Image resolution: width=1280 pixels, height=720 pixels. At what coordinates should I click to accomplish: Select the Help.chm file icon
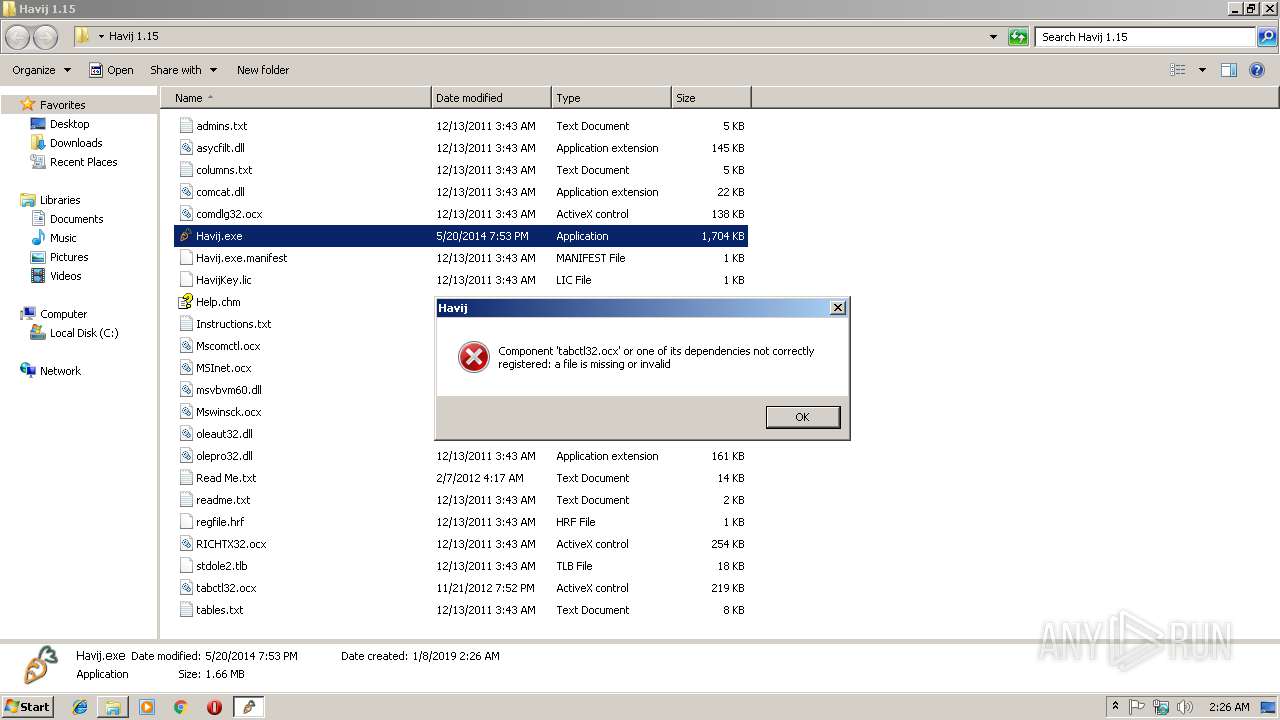[x=185, y=302]
